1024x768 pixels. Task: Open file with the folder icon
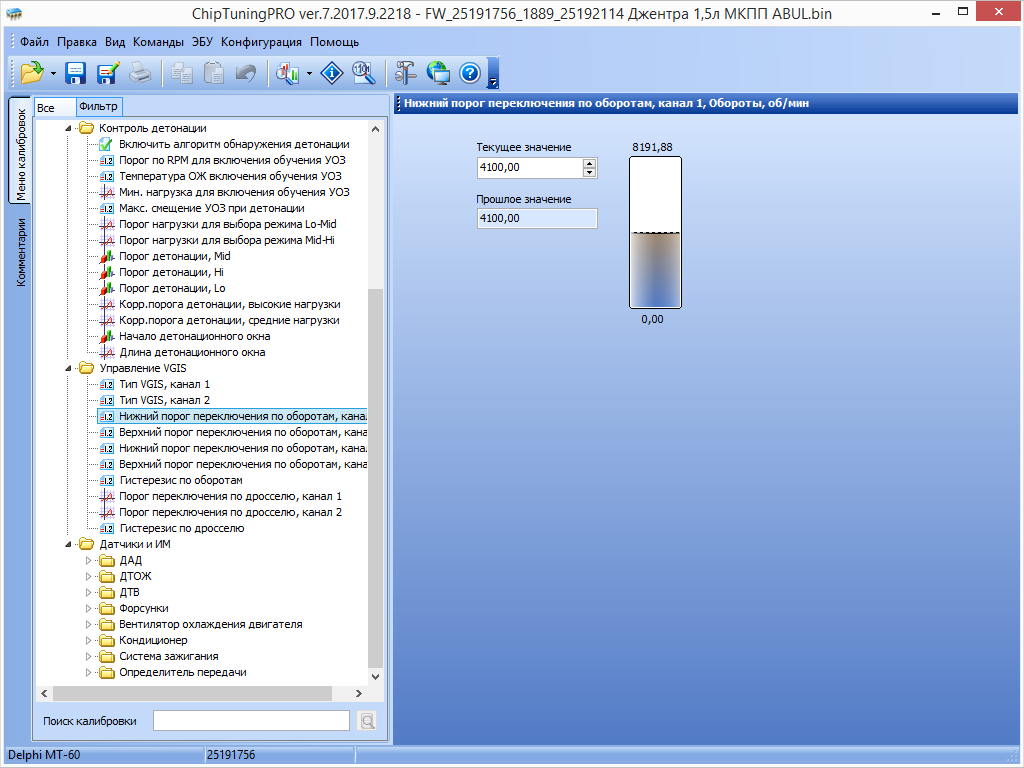pyautogui.click(x=31, y=72)
